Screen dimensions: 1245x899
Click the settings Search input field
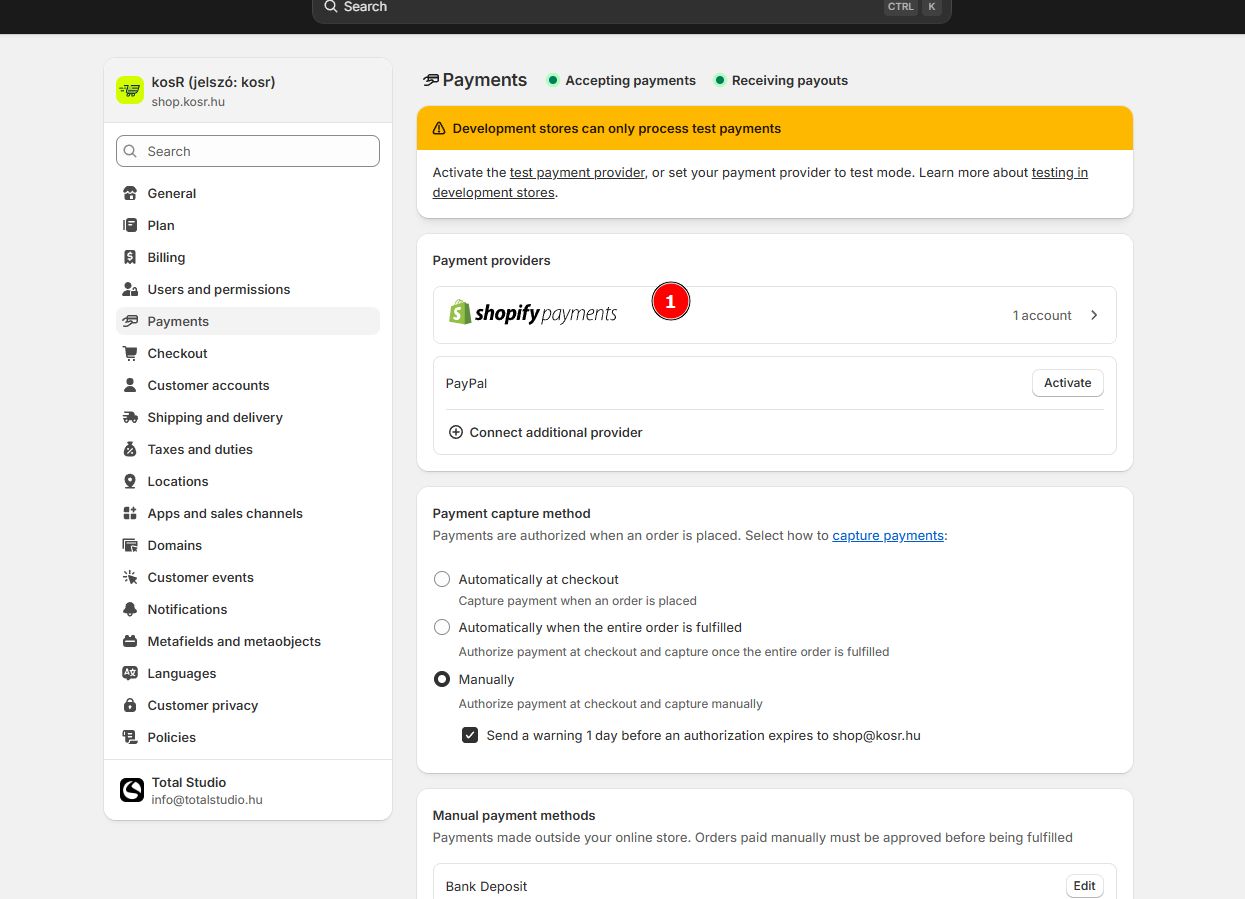coord(248,151)
